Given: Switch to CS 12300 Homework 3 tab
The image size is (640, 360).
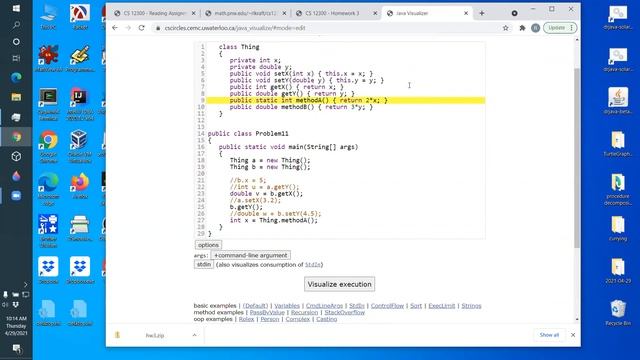Looking at the screenshot, I should pos(337,13).
